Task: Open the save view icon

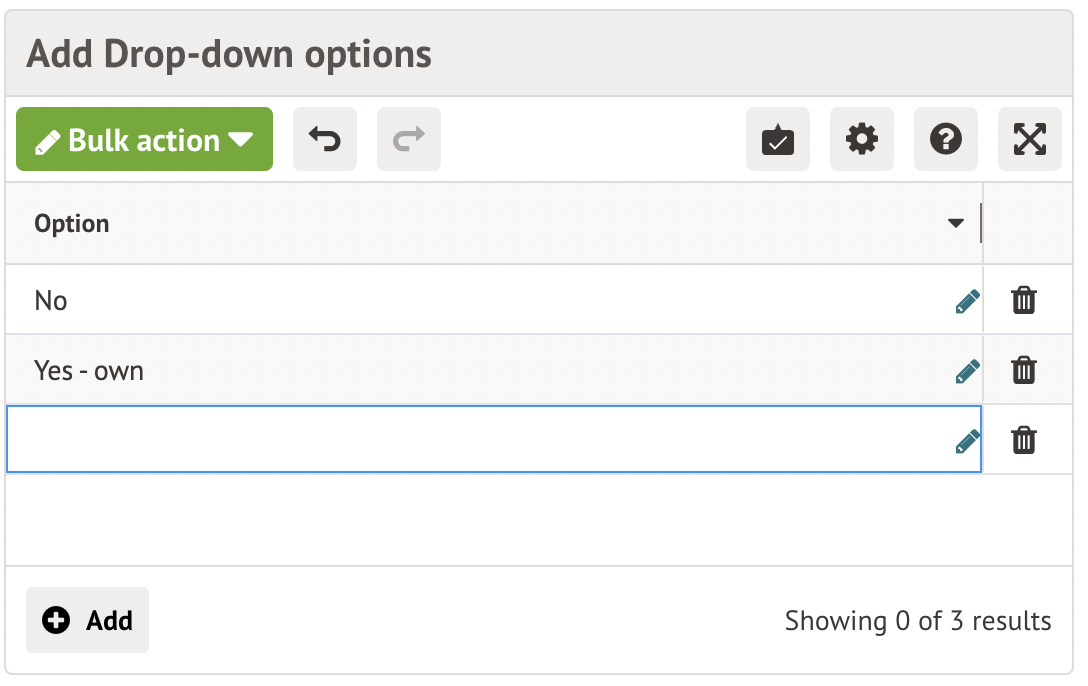Action: pos(778,140)
